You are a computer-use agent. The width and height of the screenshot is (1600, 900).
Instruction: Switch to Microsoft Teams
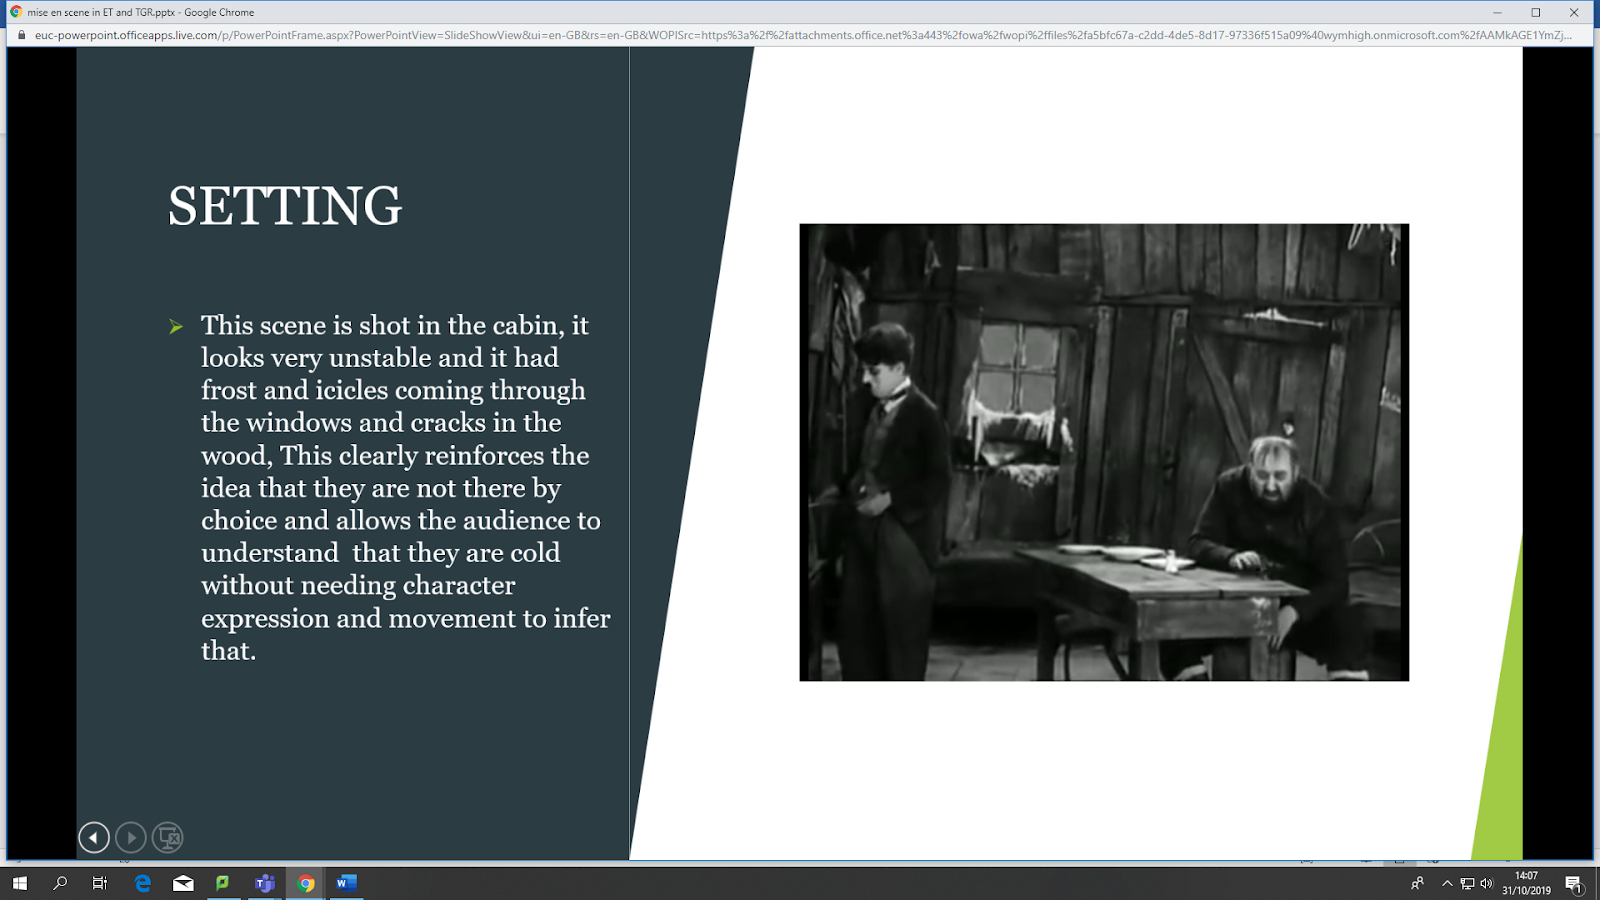click(265, 883)
